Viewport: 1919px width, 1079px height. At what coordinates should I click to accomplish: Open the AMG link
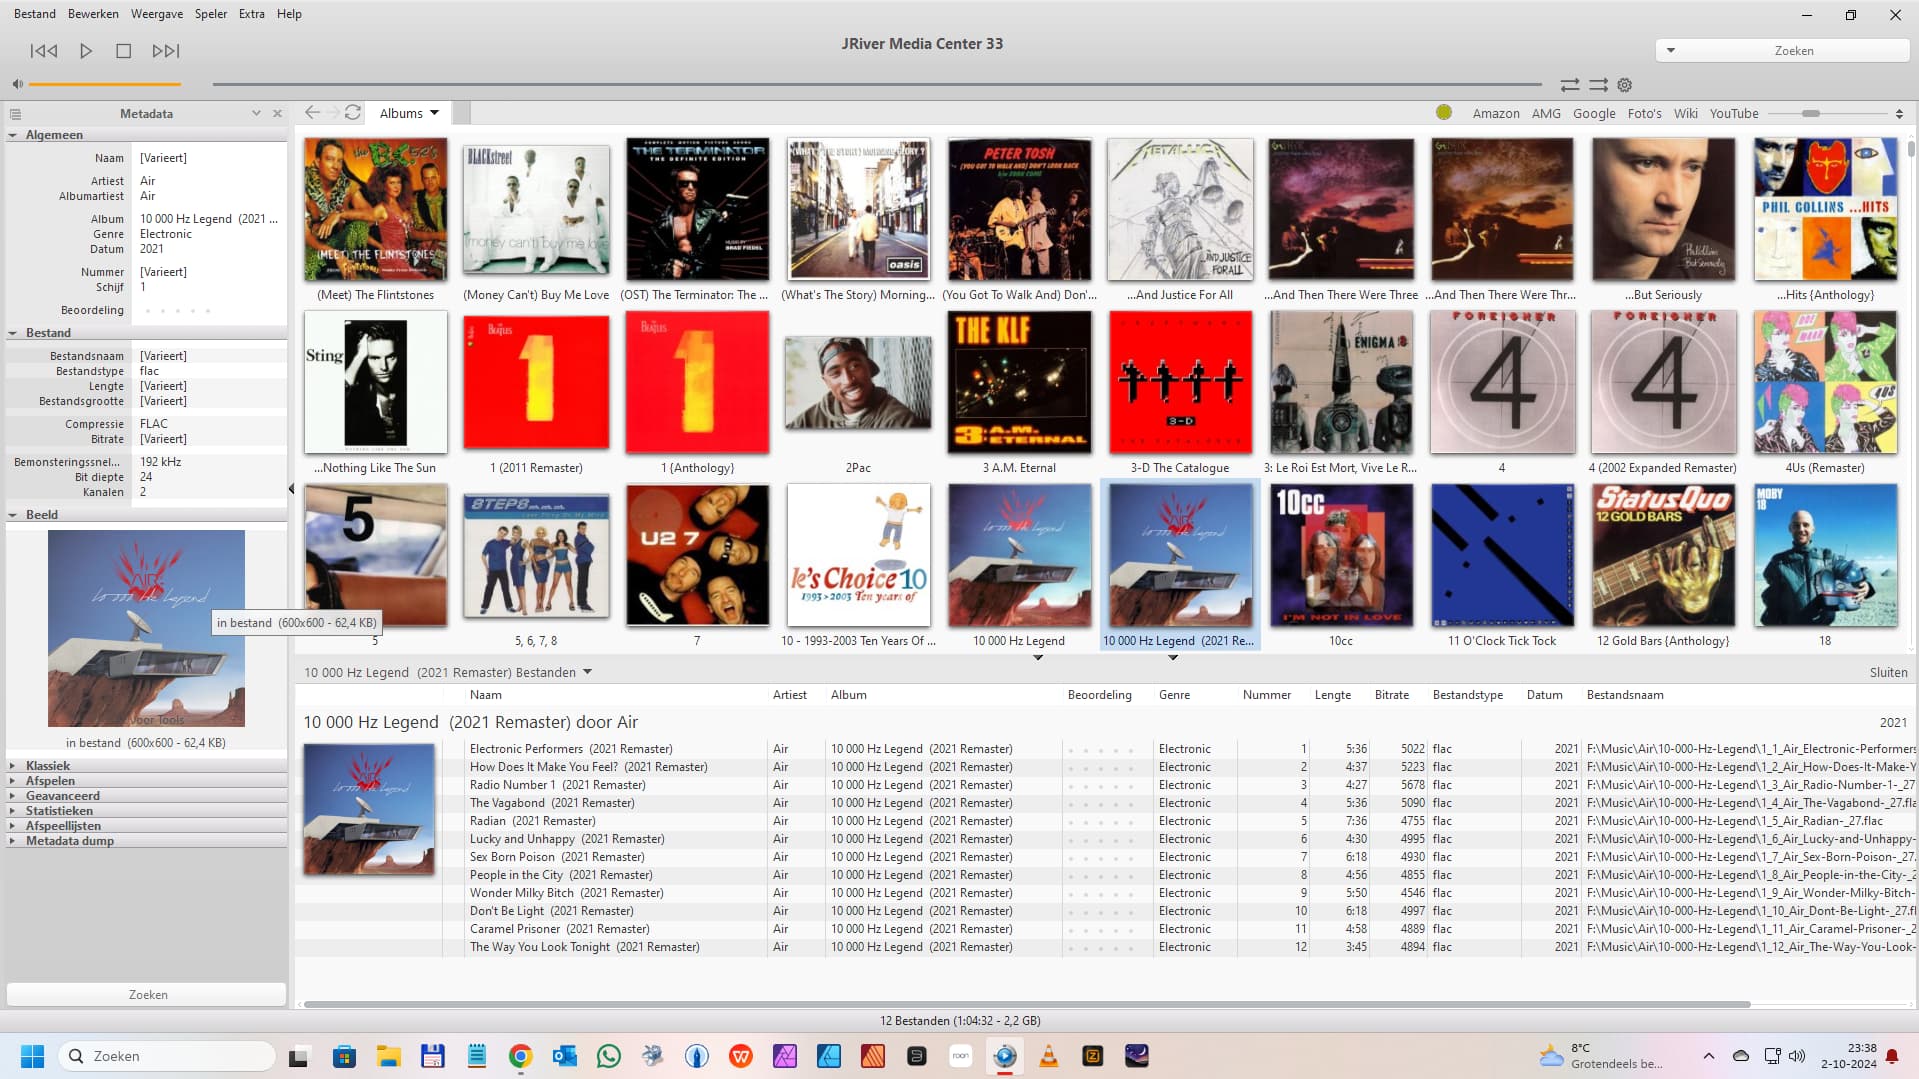pyautogui.click(x=1546, y=114)
